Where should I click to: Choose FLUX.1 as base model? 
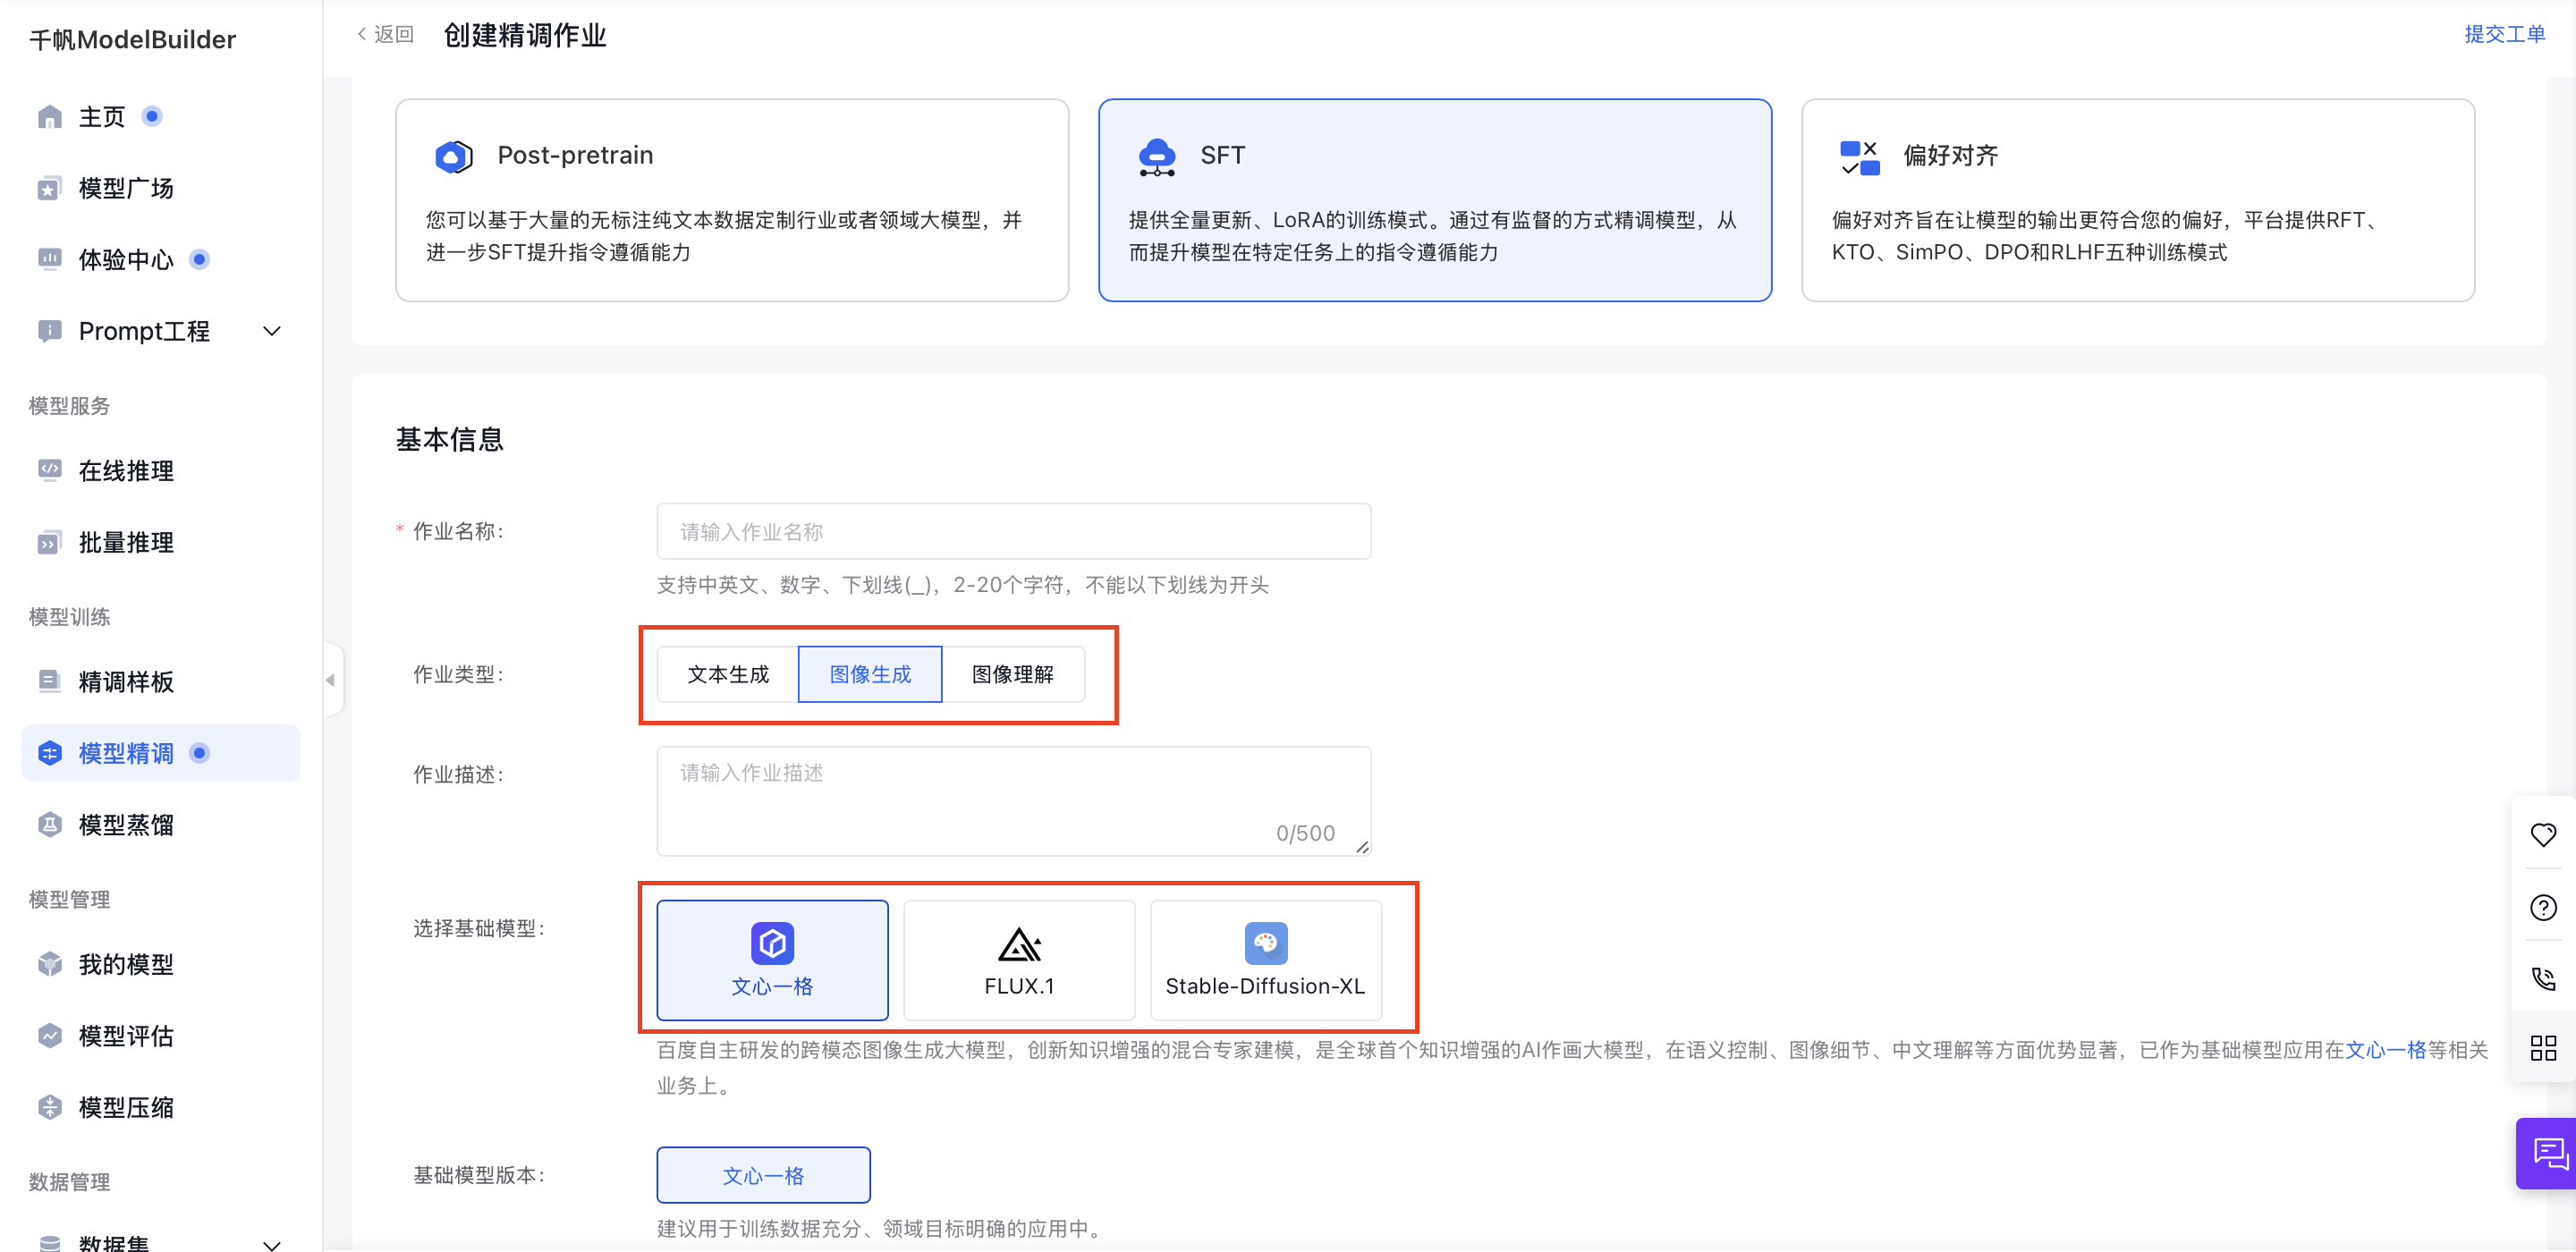(x=1019, y=960)
